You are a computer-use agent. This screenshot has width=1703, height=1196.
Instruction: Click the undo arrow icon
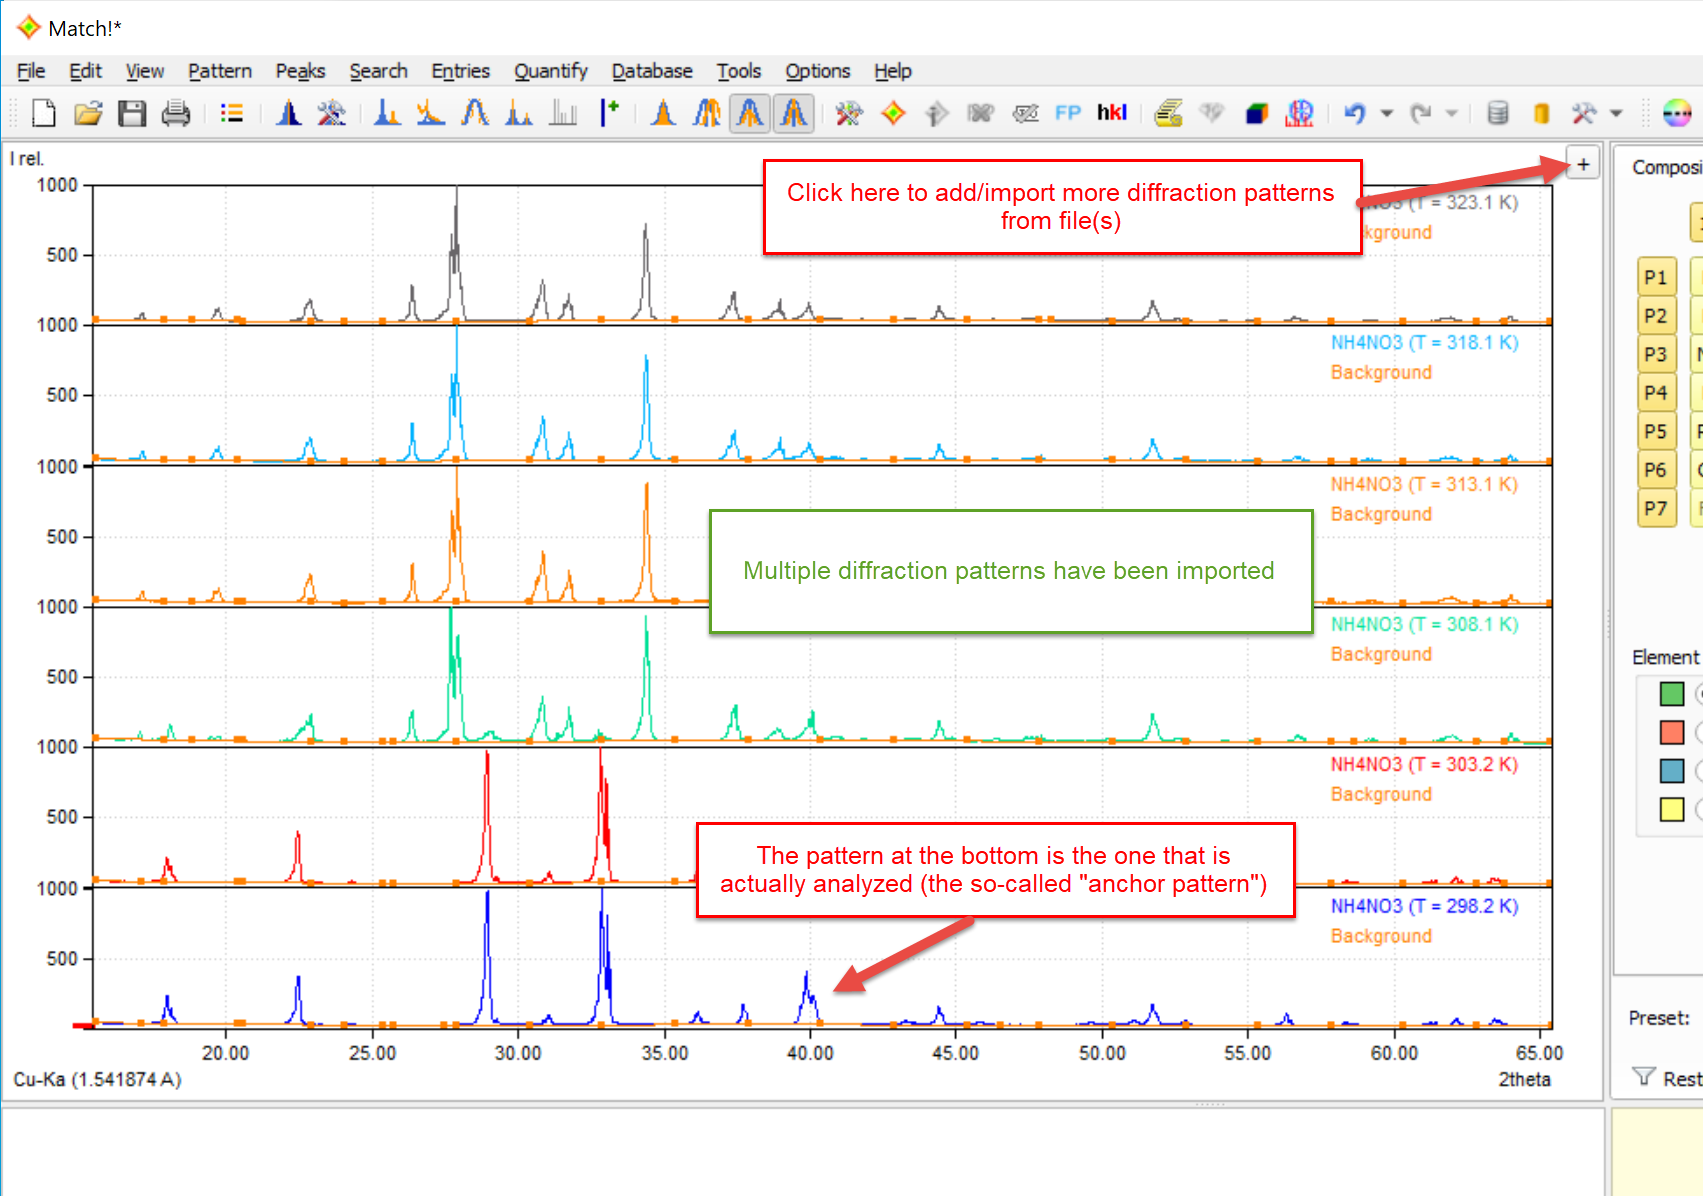[x=1355, y=113]
